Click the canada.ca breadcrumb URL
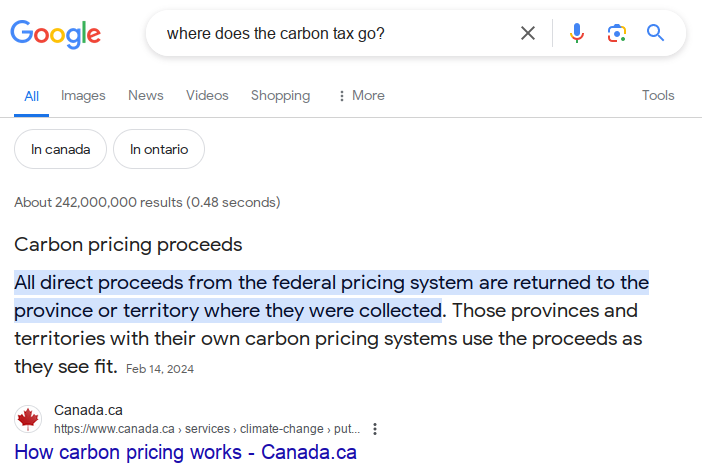 pos(200,428)
